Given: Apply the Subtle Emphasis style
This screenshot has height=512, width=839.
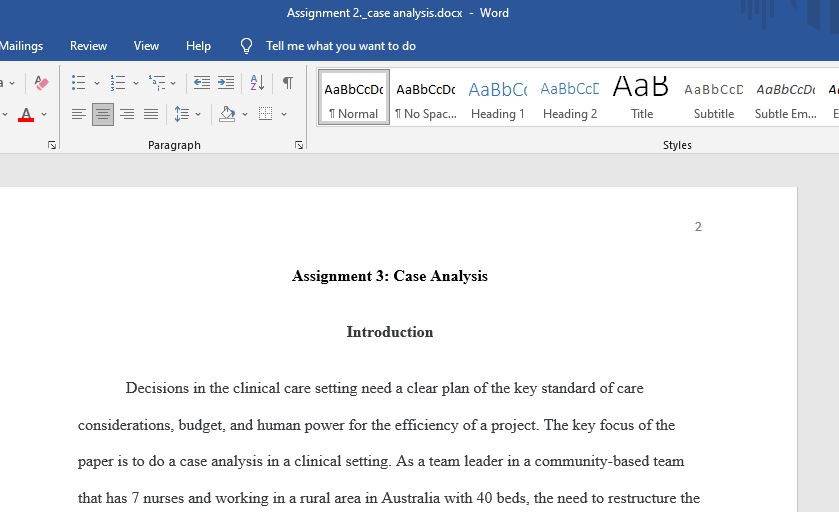Looking at the screenshot, I should pos(785,97).
